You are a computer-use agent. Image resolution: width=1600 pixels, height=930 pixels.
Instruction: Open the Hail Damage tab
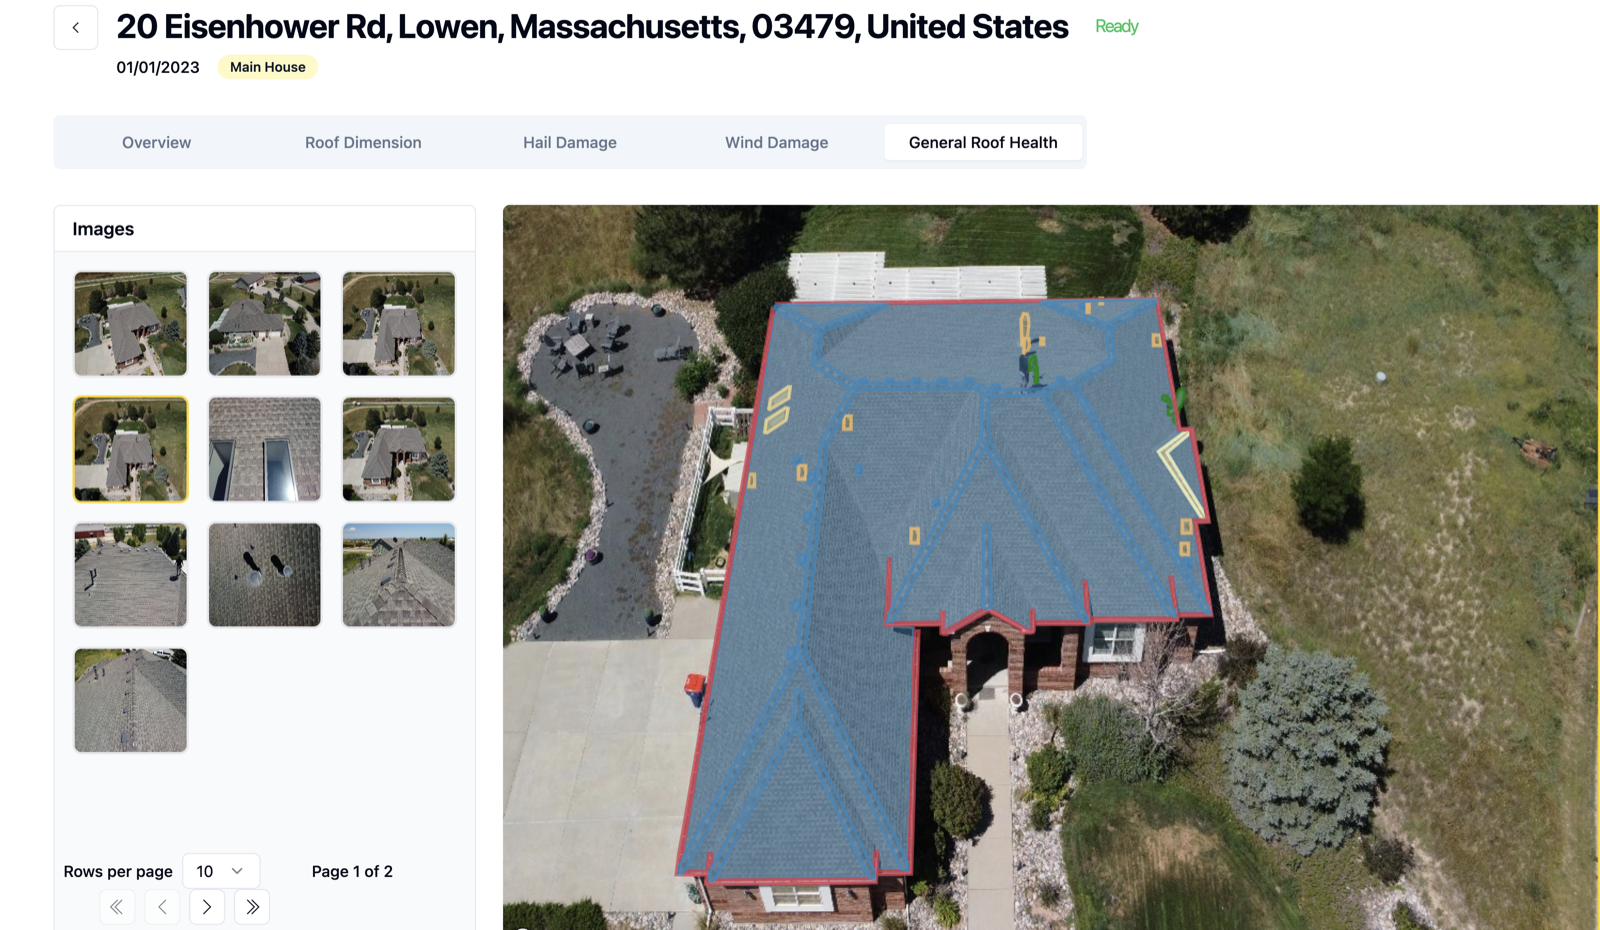click(570, 142)
